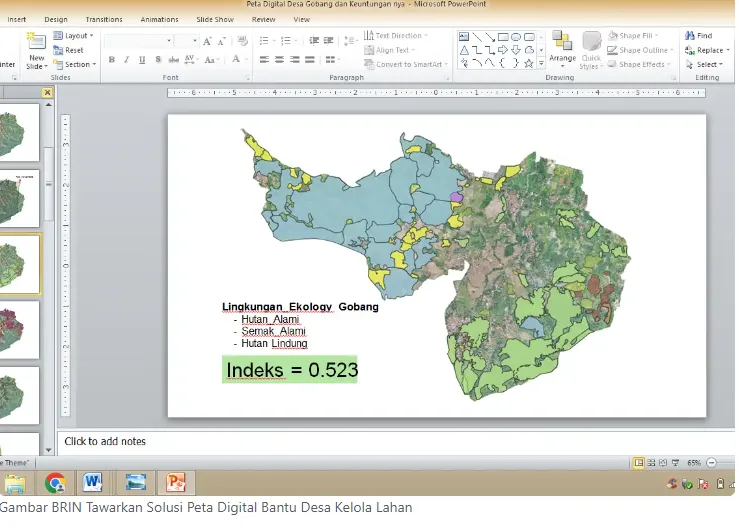Toggle Underline text formatting
Image resolution: width=739 pixels, height=529 pixels.
click(142, 59)
